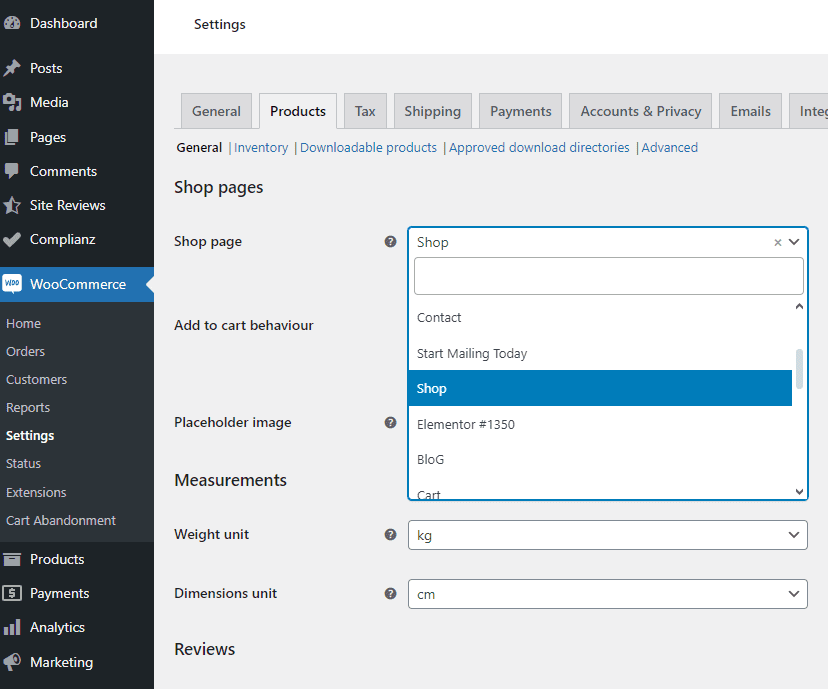Collapse the Shop page dropdown arrow
The width and height of the screenshot is (828, 689).
(794, 242)
